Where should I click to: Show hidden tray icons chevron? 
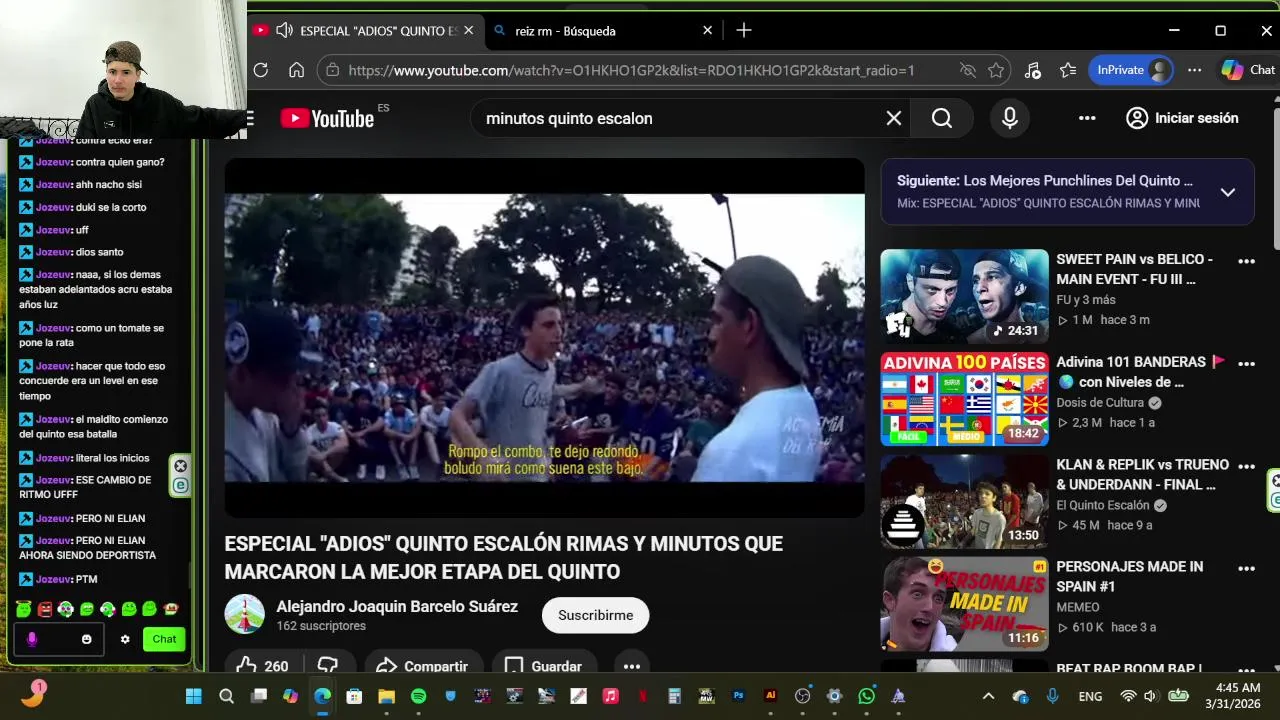pos(988,696)
